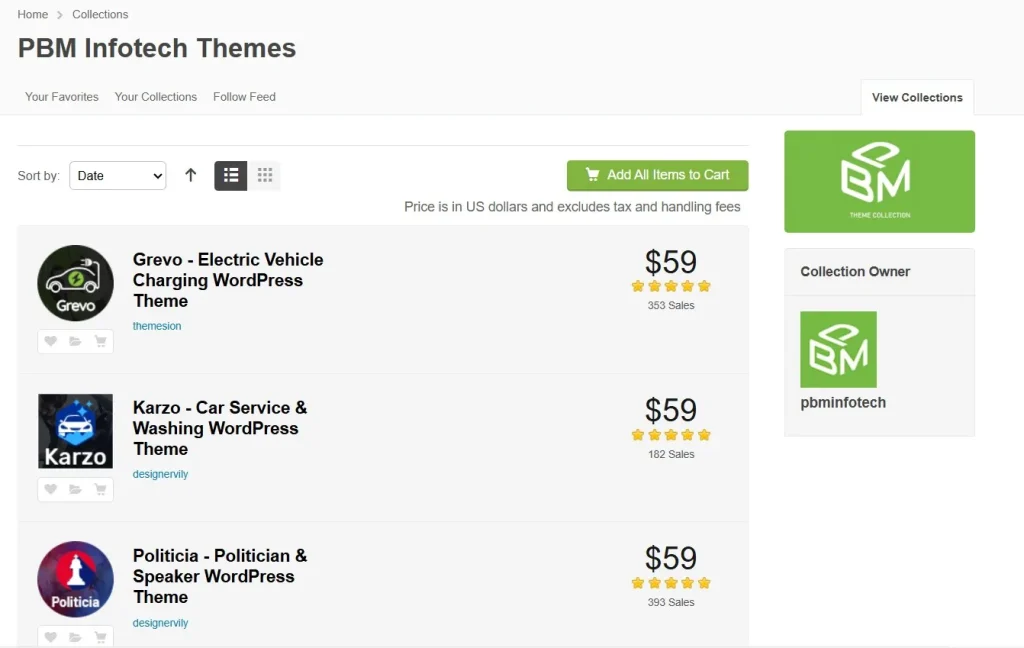Add Karzo theme to cart via icon
This screenshot has width=1024, height=648.
100,489
